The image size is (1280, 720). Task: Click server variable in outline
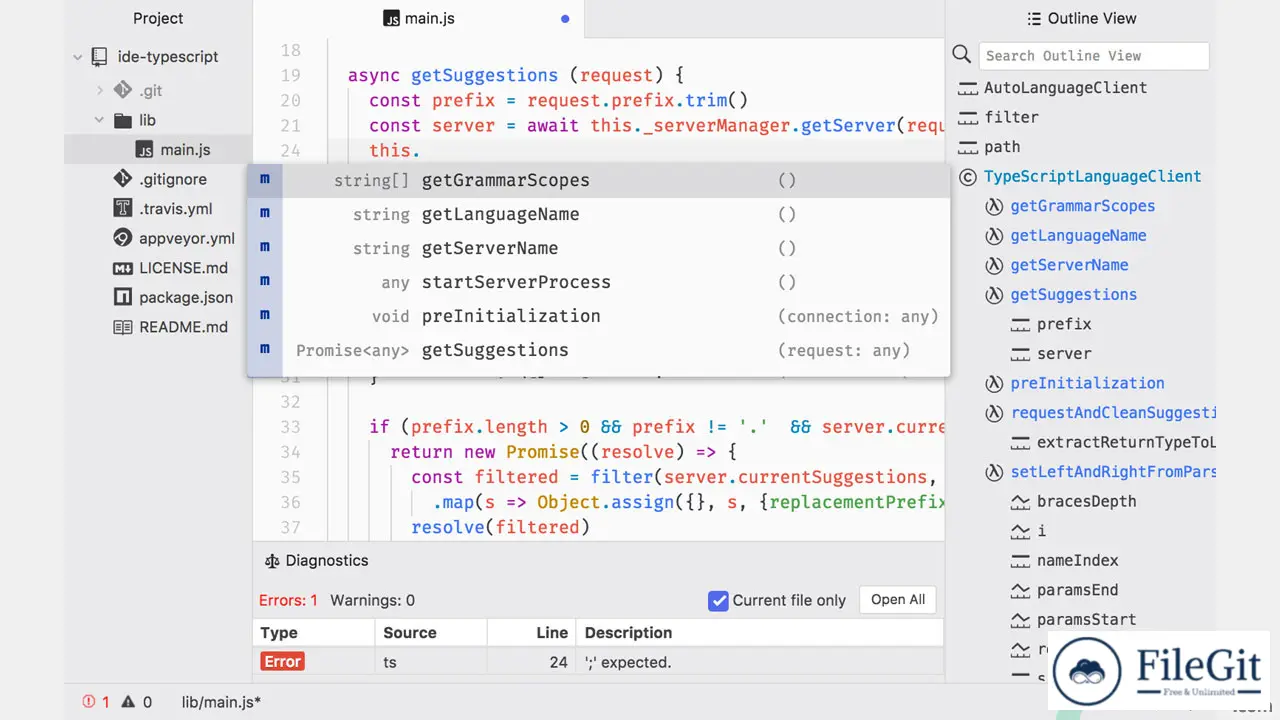pyautogui.click(x=1064, y=353)
